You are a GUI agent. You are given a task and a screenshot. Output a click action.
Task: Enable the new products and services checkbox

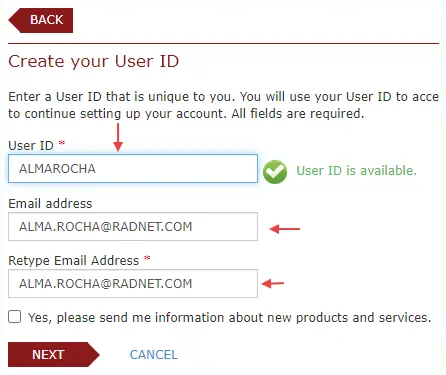(x=15, y=317)
